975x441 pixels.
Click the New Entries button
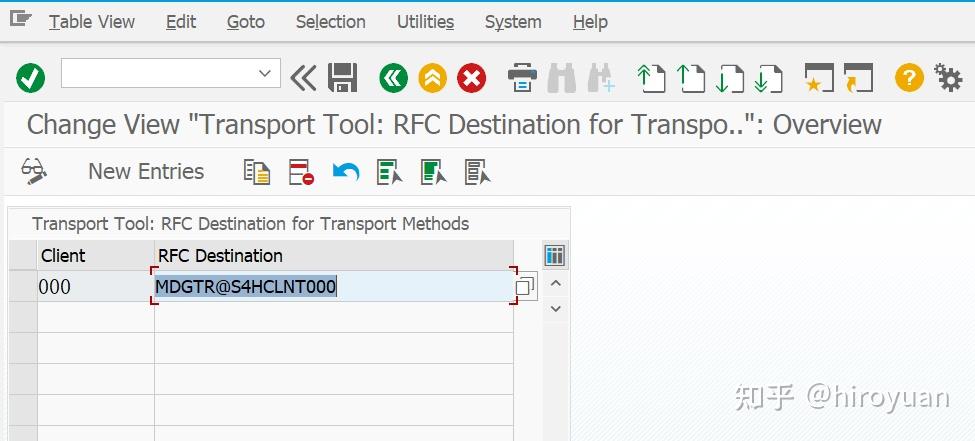(x=146, y=171)
